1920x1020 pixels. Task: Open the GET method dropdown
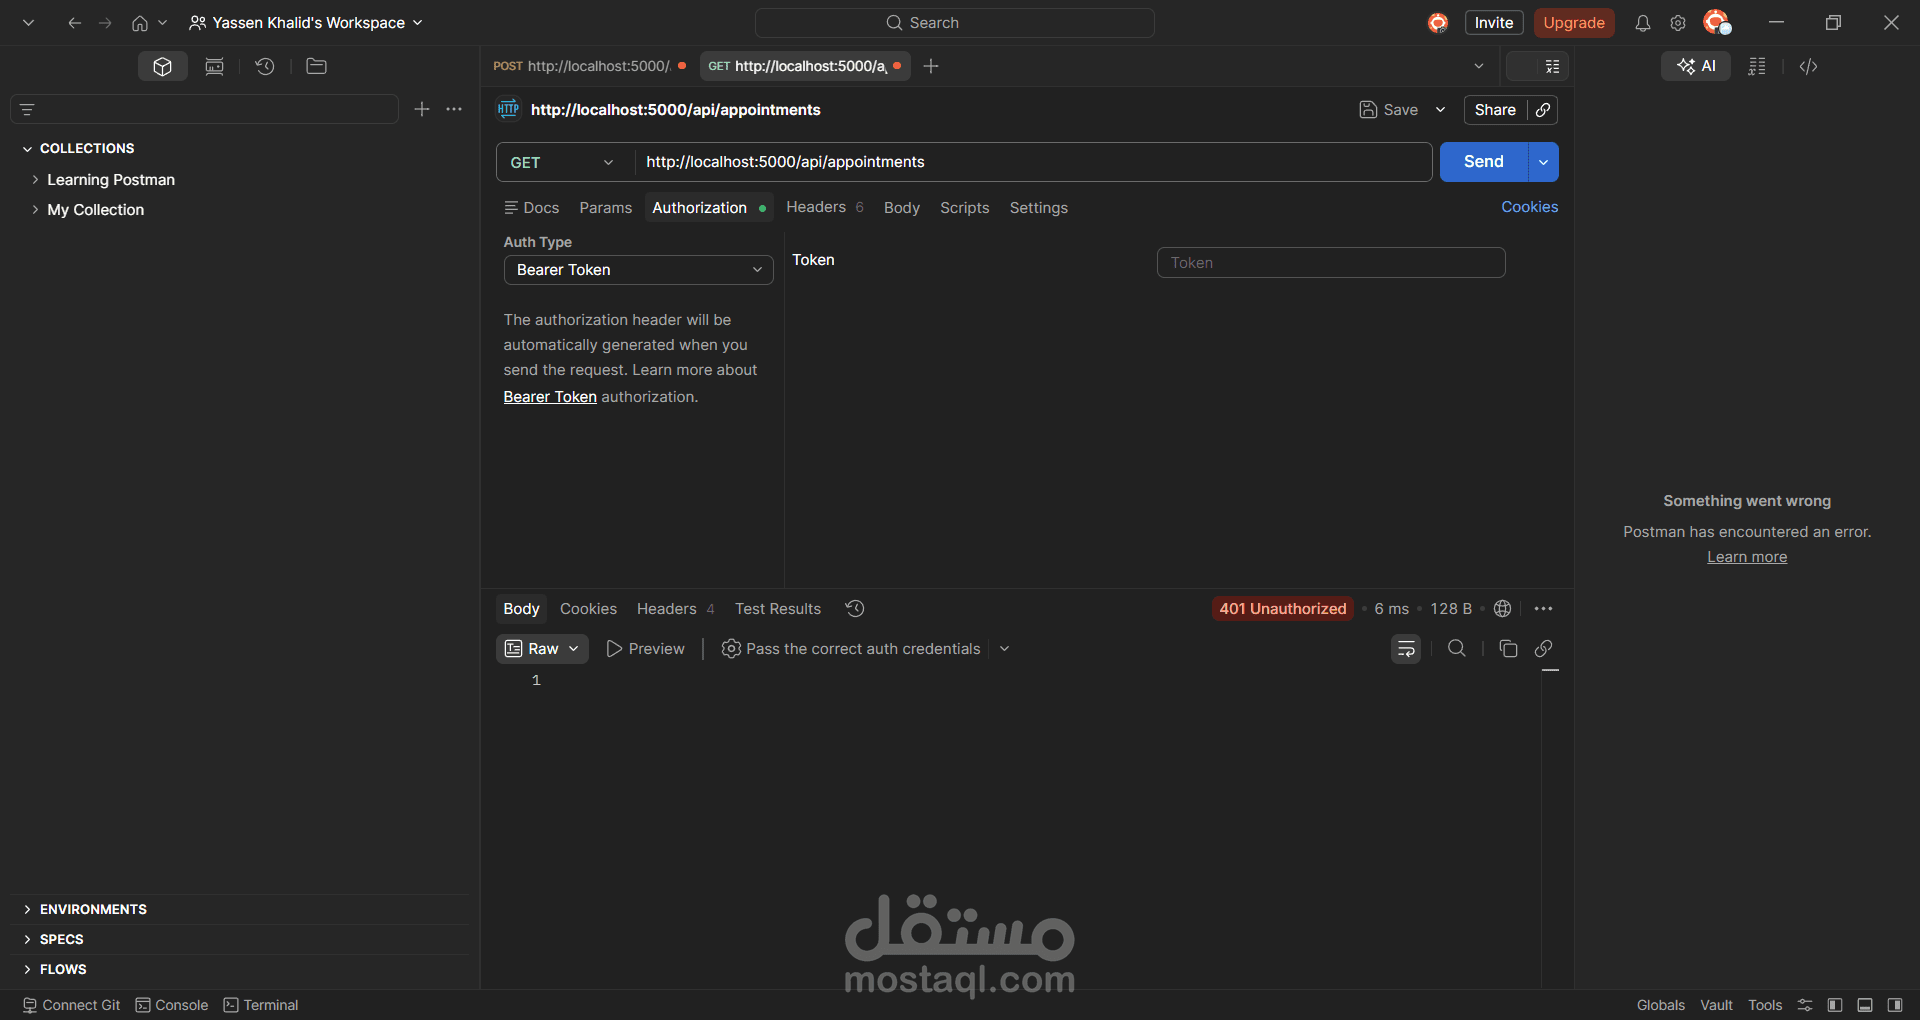[x=564, y=162]
